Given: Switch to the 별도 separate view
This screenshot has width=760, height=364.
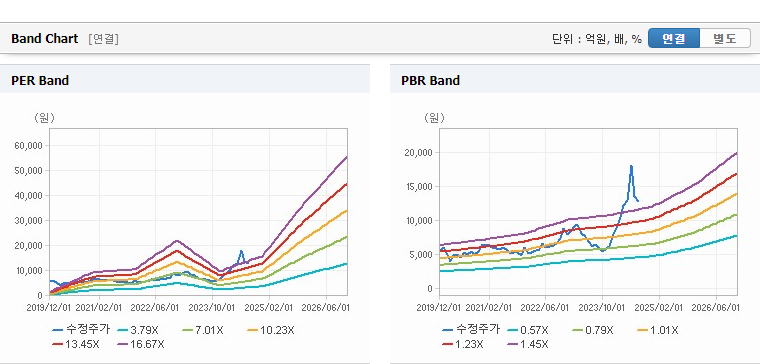Looking at the screenshot, I should click(x=725, y=38).
